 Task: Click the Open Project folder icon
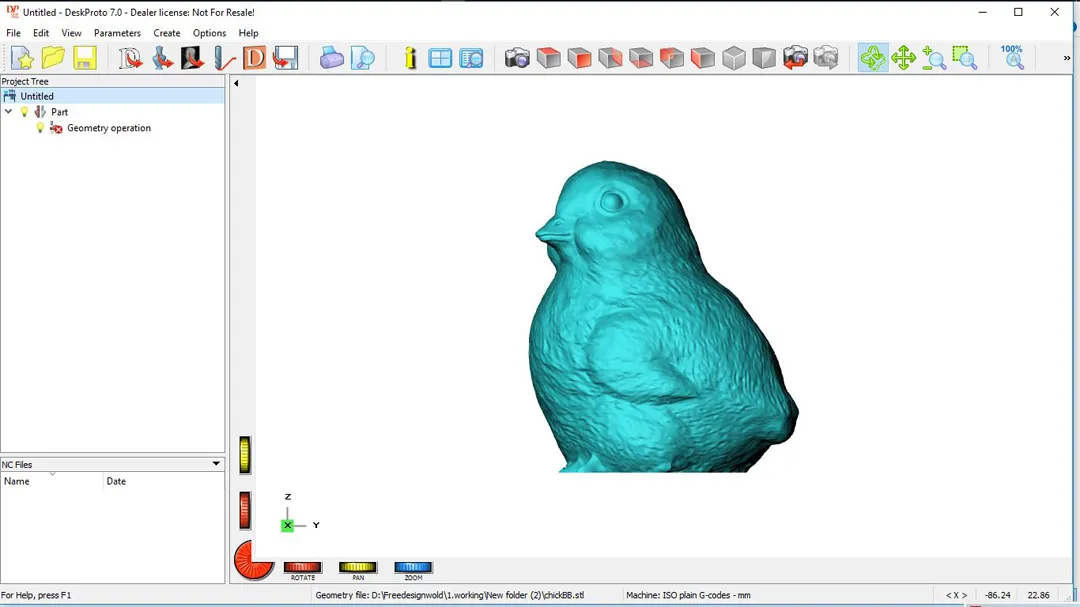53,58
